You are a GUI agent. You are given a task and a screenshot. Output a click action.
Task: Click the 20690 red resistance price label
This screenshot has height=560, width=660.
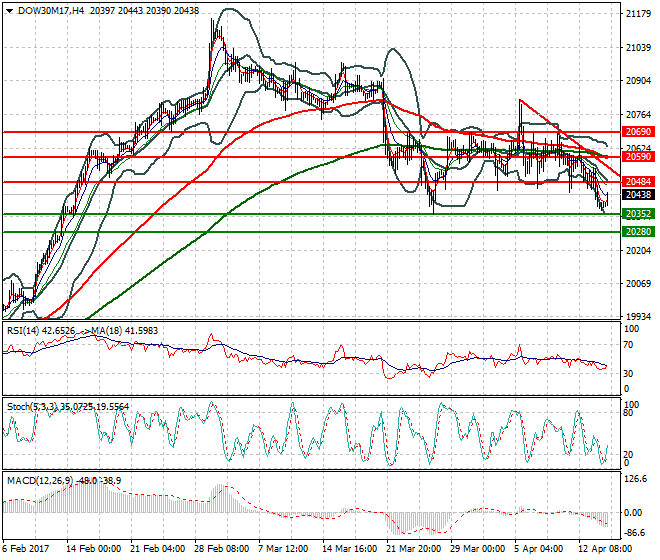click(638, 132)
